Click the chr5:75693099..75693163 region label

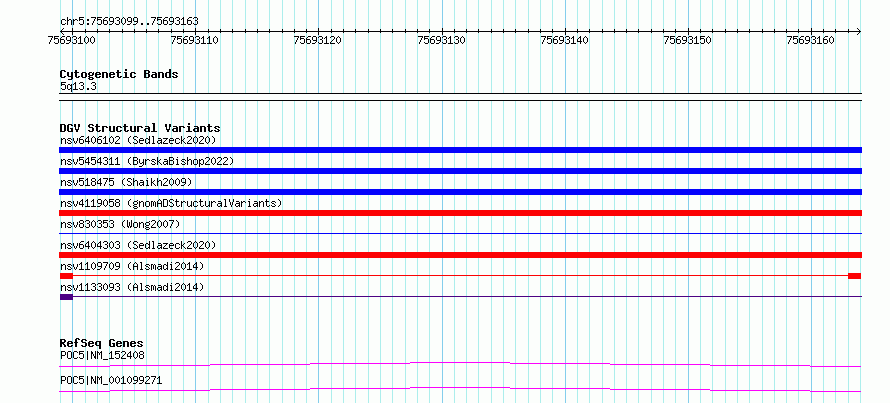129,22
